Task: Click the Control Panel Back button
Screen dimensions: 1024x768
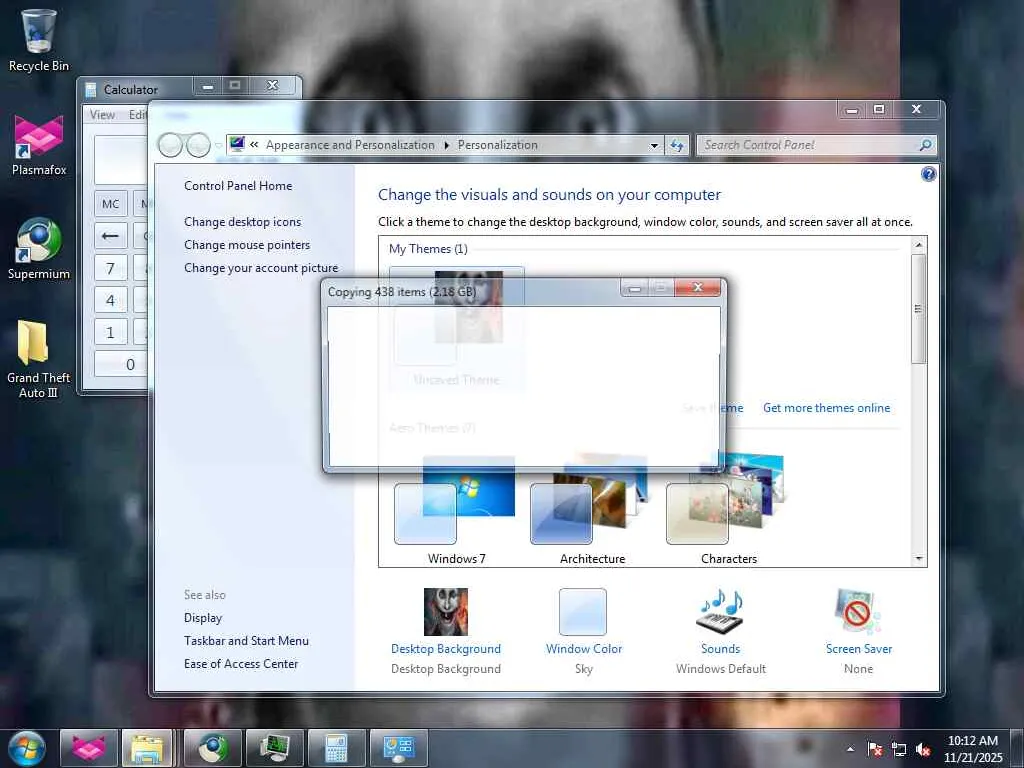Action: click(x=170, y=145)
